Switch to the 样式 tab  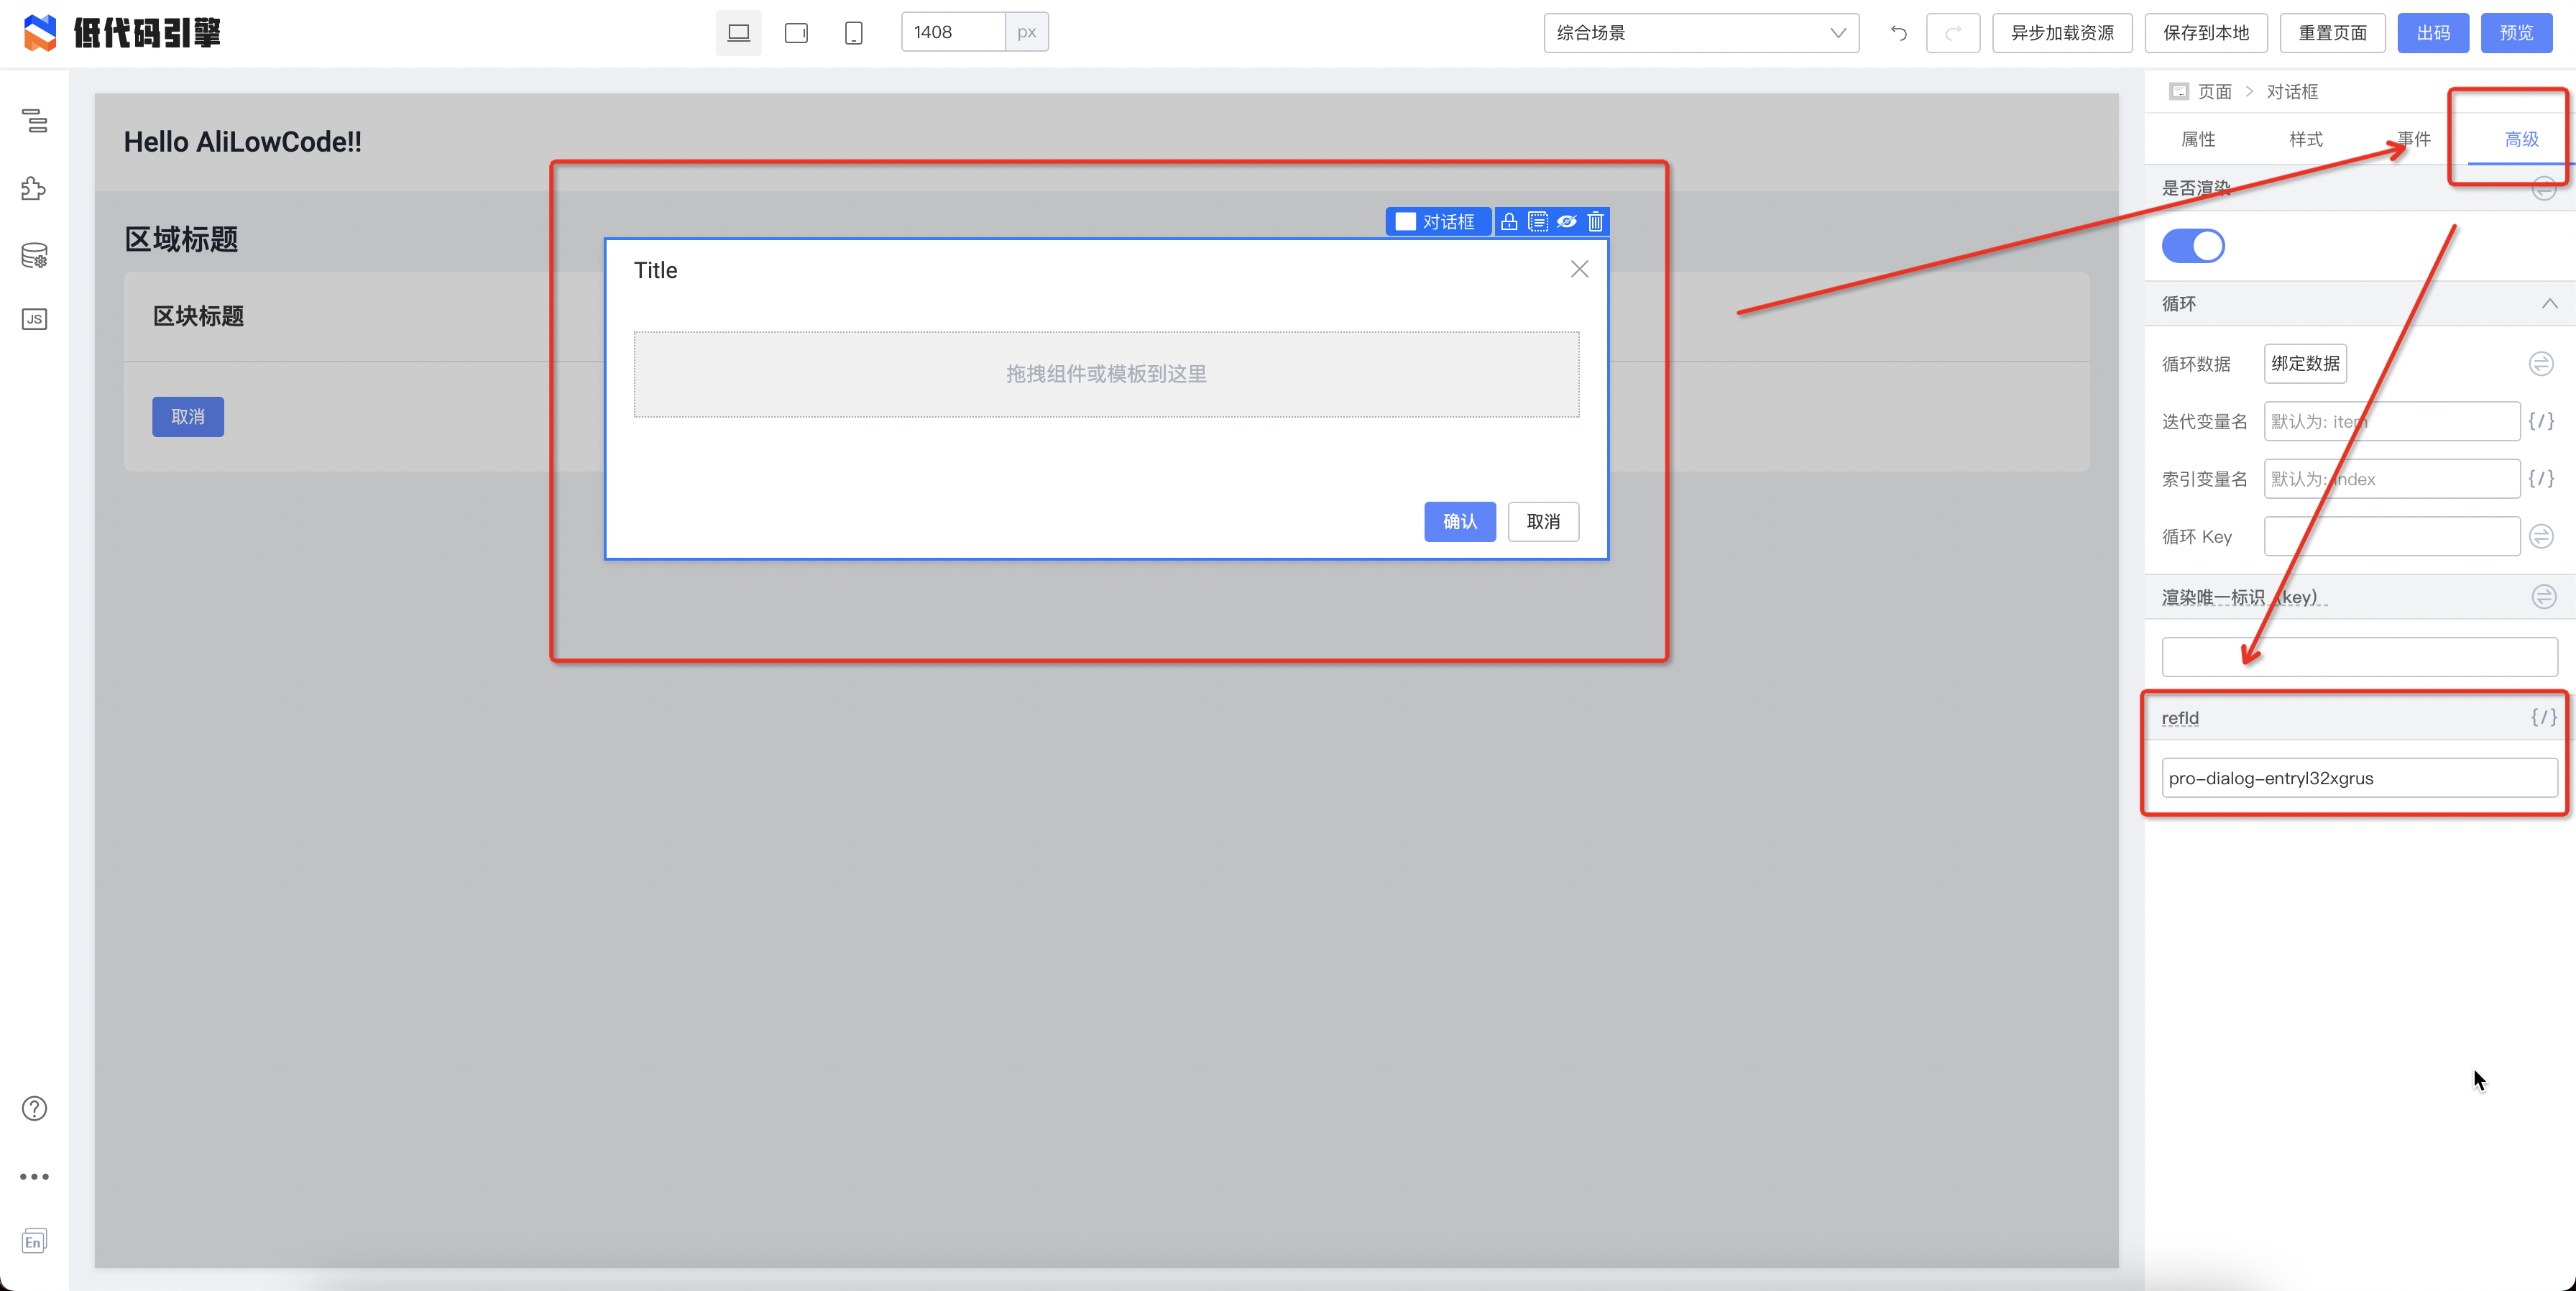[2305, 139]
